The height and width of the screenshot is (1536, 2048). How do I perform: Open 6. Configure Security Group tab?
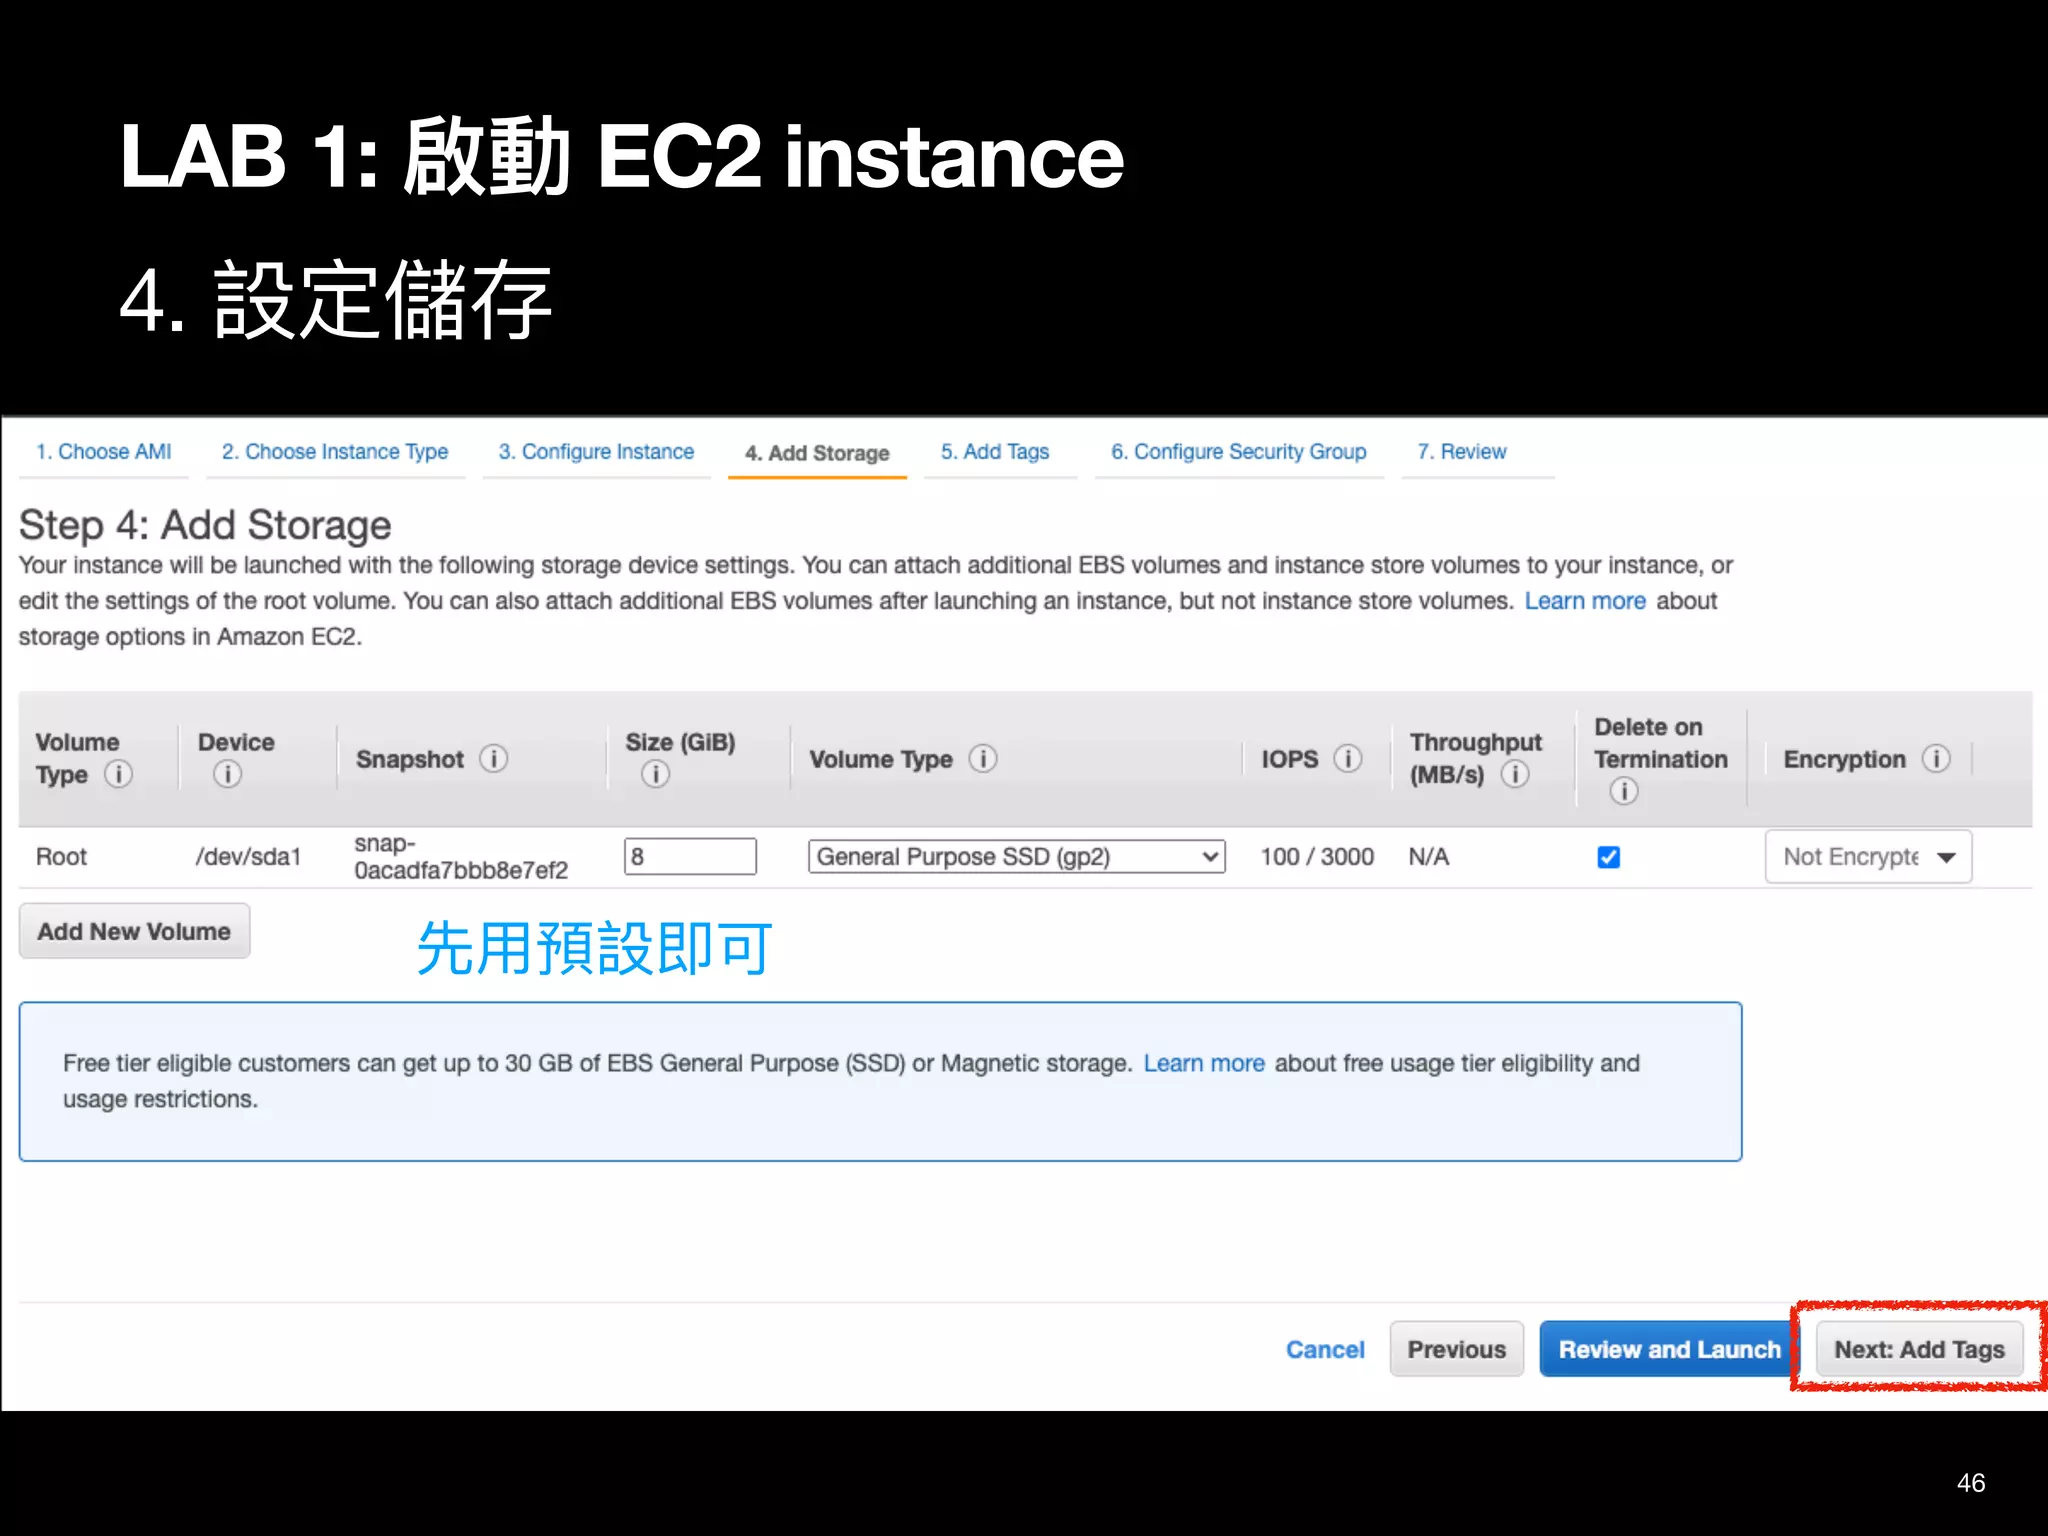pos(1238,452)
